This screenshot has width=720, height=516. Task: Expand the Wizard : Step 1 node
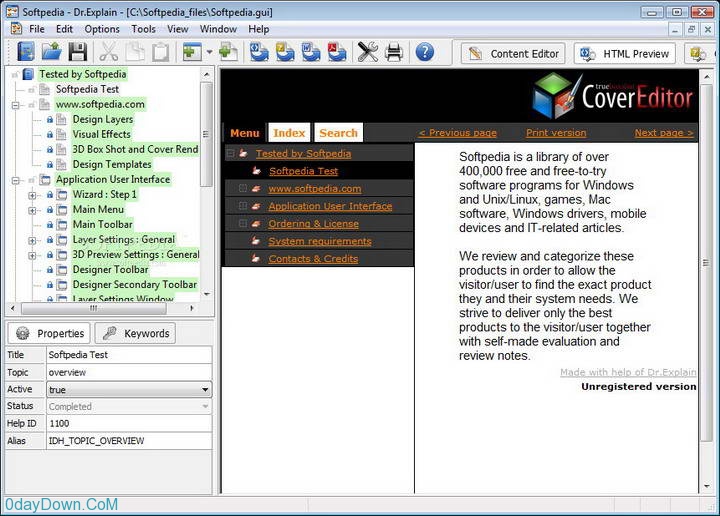click(32, 195)
